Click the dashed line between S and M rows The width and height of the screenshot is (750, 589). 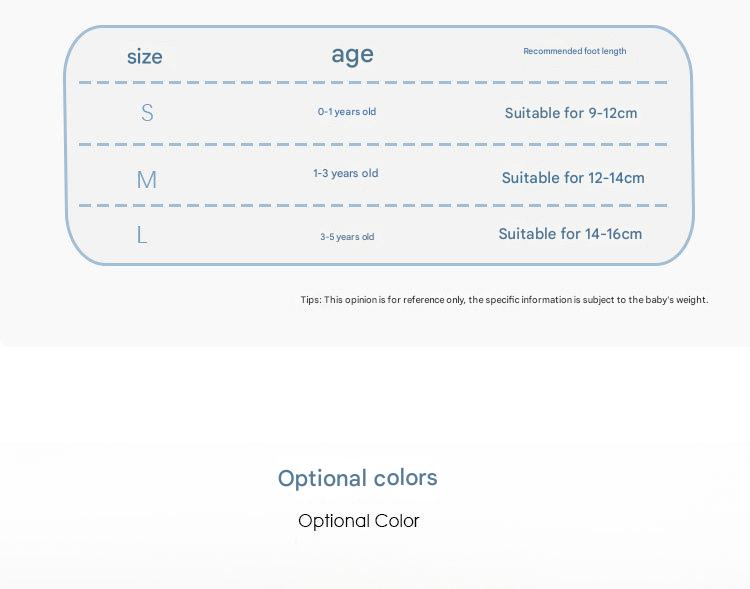pos(373,144)
